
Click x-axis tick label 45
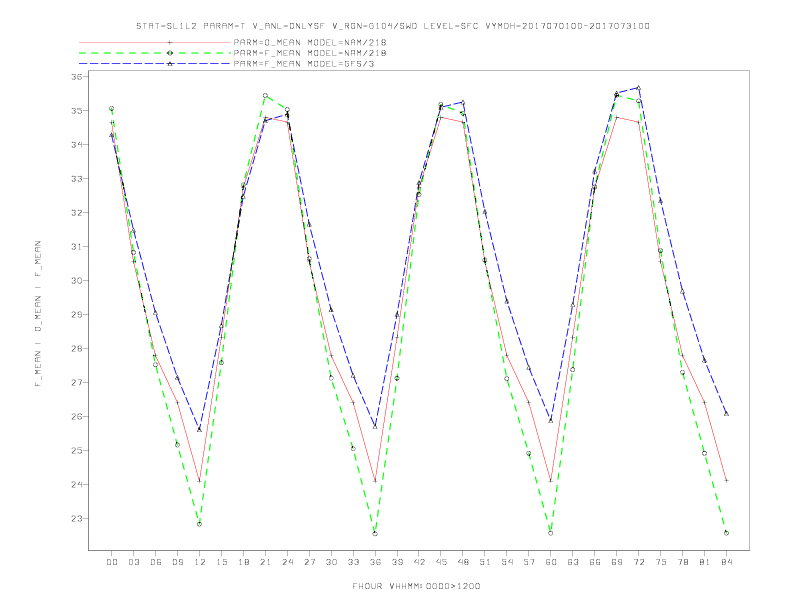[441, 562]
